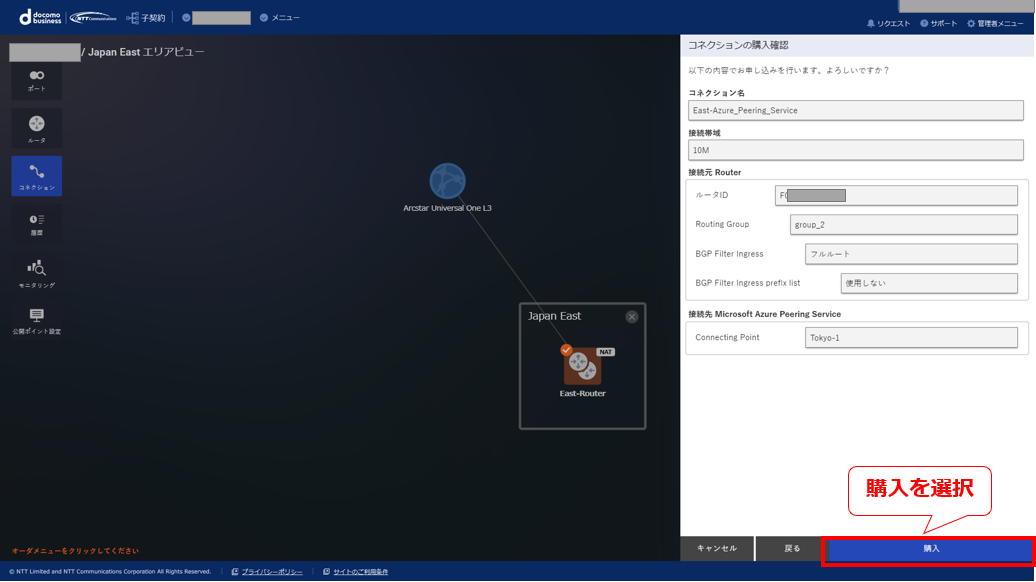Open the ポート (Port) sidebar icon
This screenshot has width=1036, height=582.
(36, 81)
